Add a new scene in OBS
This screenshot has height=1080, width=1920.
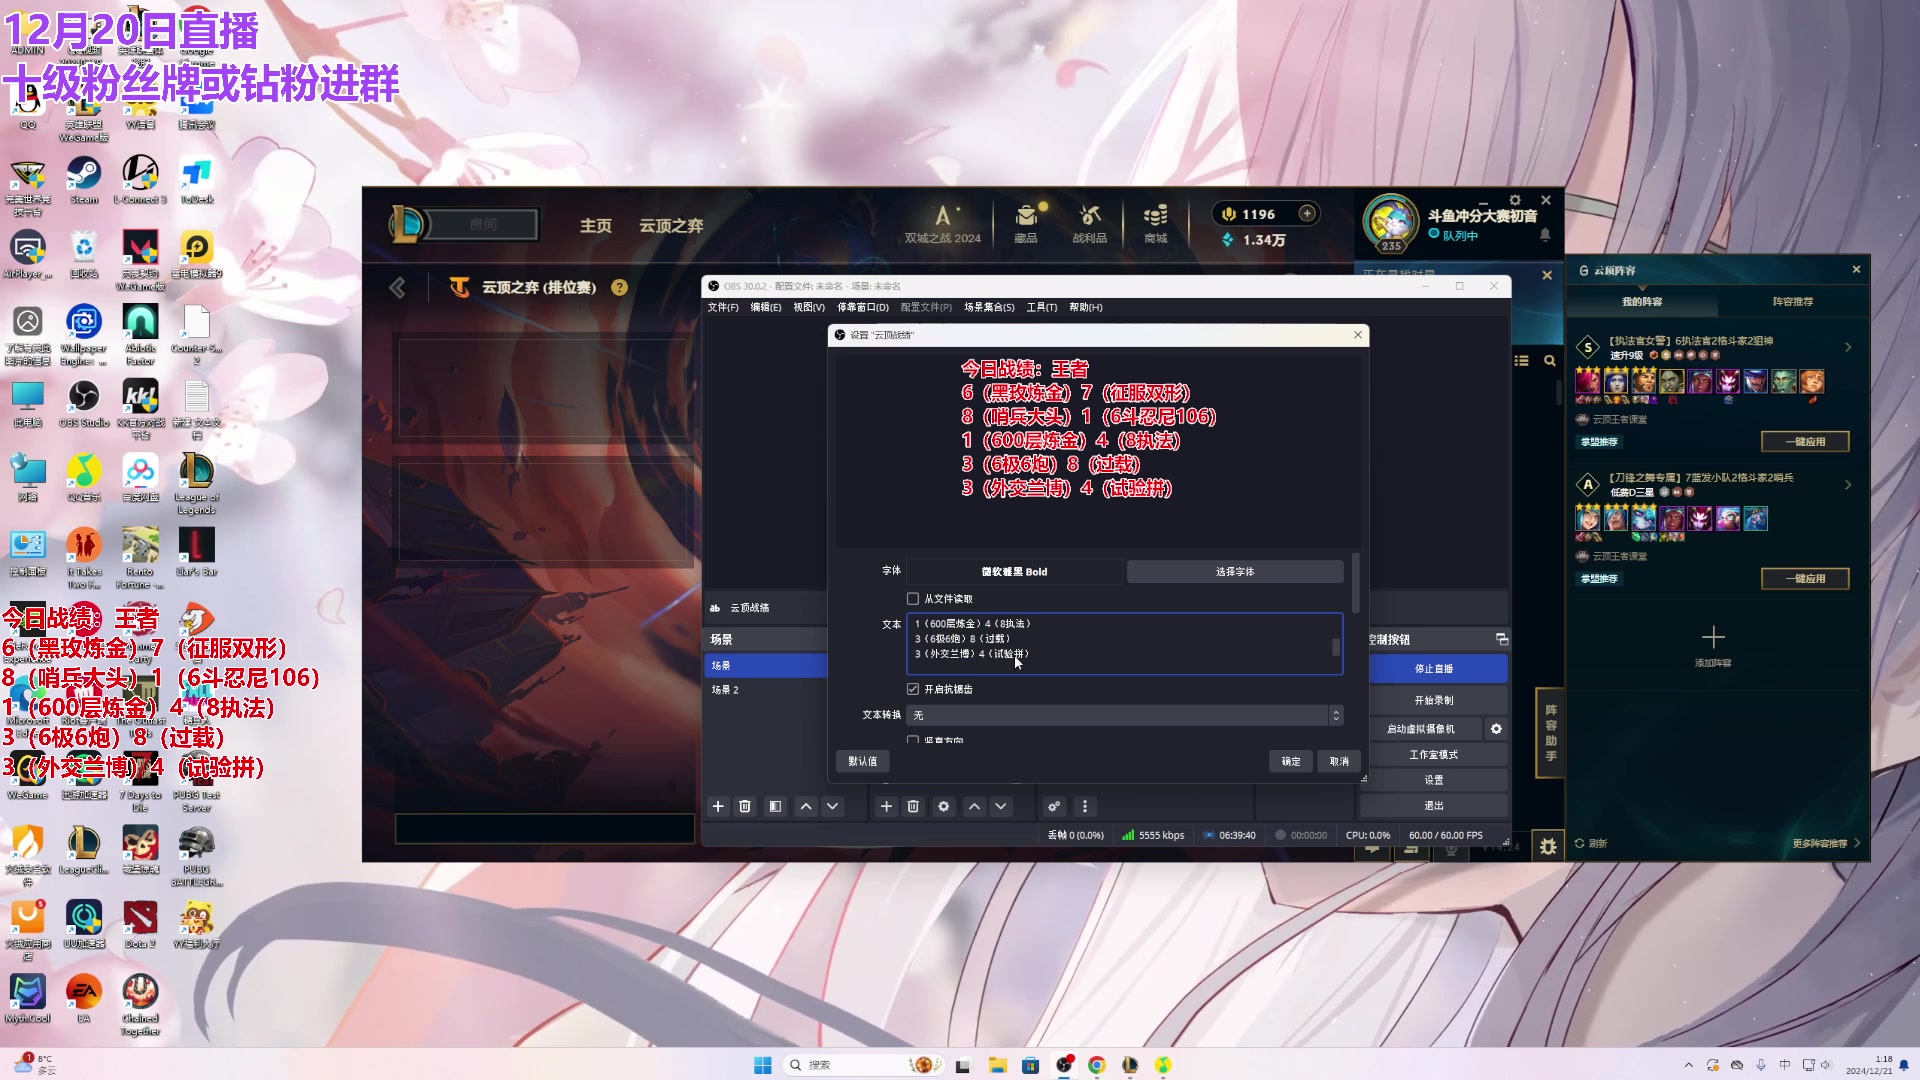pos(718,807)
